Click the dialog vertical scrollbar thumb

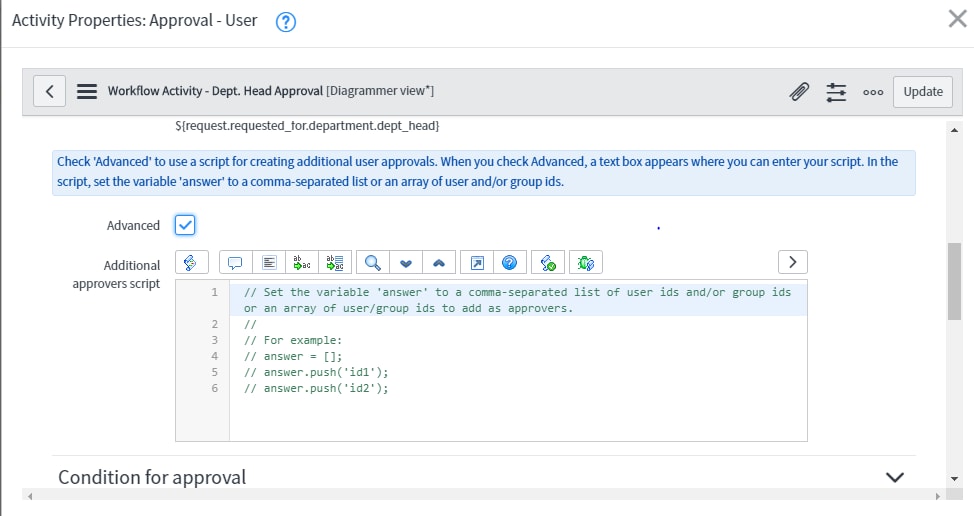click(954, 281)
